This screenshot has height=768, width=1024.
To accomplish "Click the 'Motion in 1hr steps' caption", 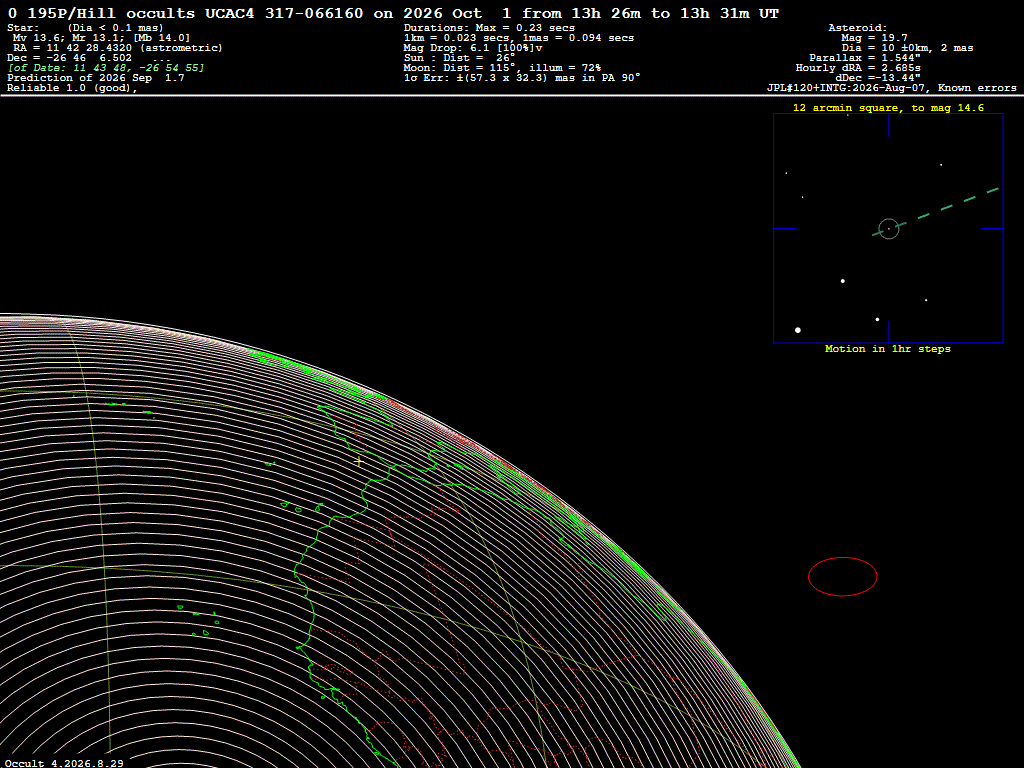I will click(888, 349).
